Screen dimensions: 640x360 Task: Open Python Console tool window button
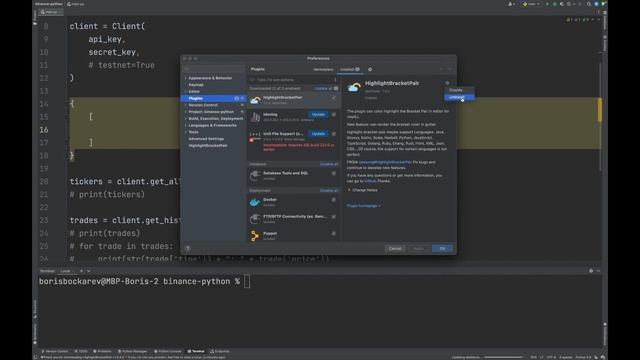pyautogui.click(x=168, y=351)
